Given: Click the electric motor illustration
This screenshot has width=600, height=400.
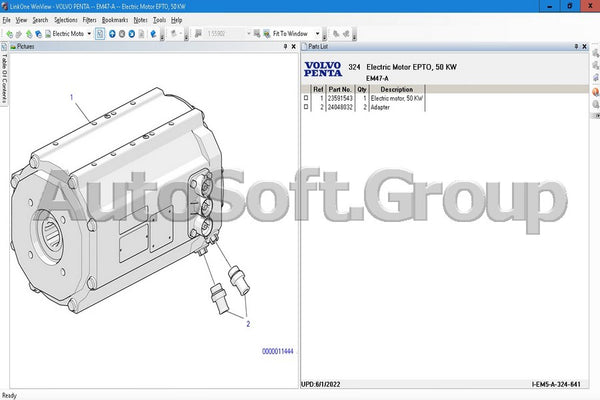Looking at the screenshot, I should click(x=117, y=201).
